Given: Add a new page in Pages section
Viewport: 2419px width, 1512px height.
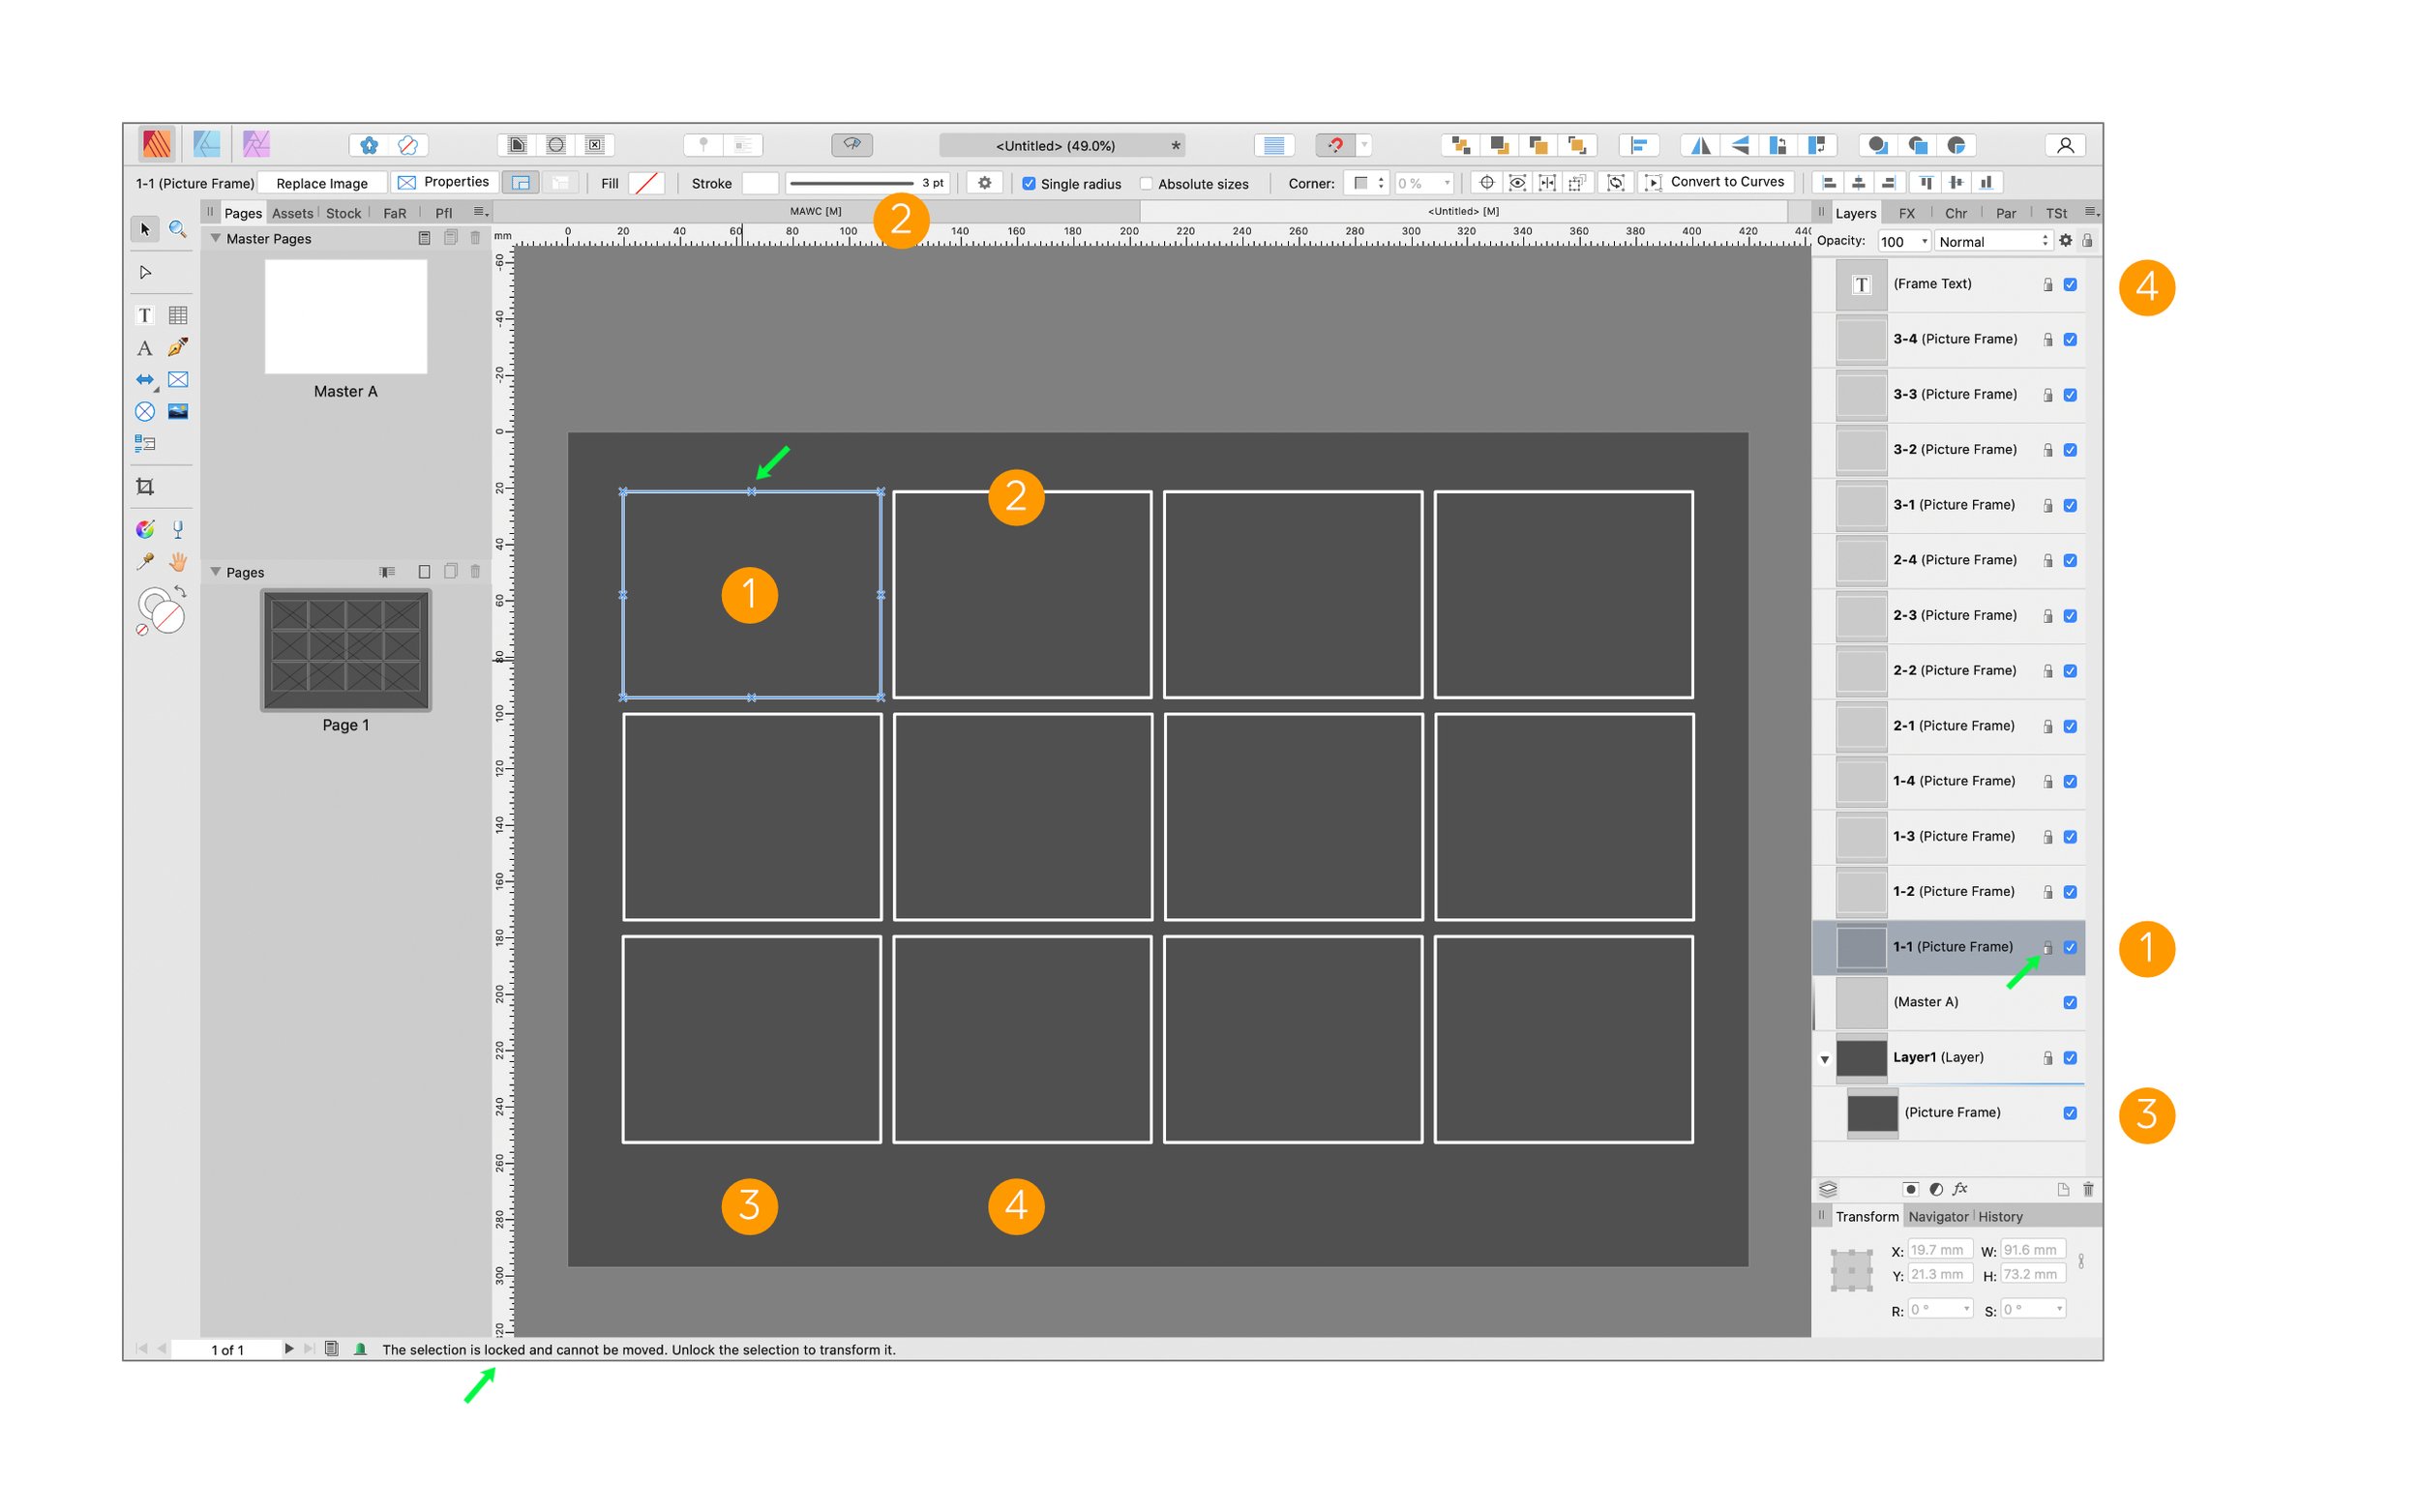Looking at the screenshot, I should tap(424, 572).
